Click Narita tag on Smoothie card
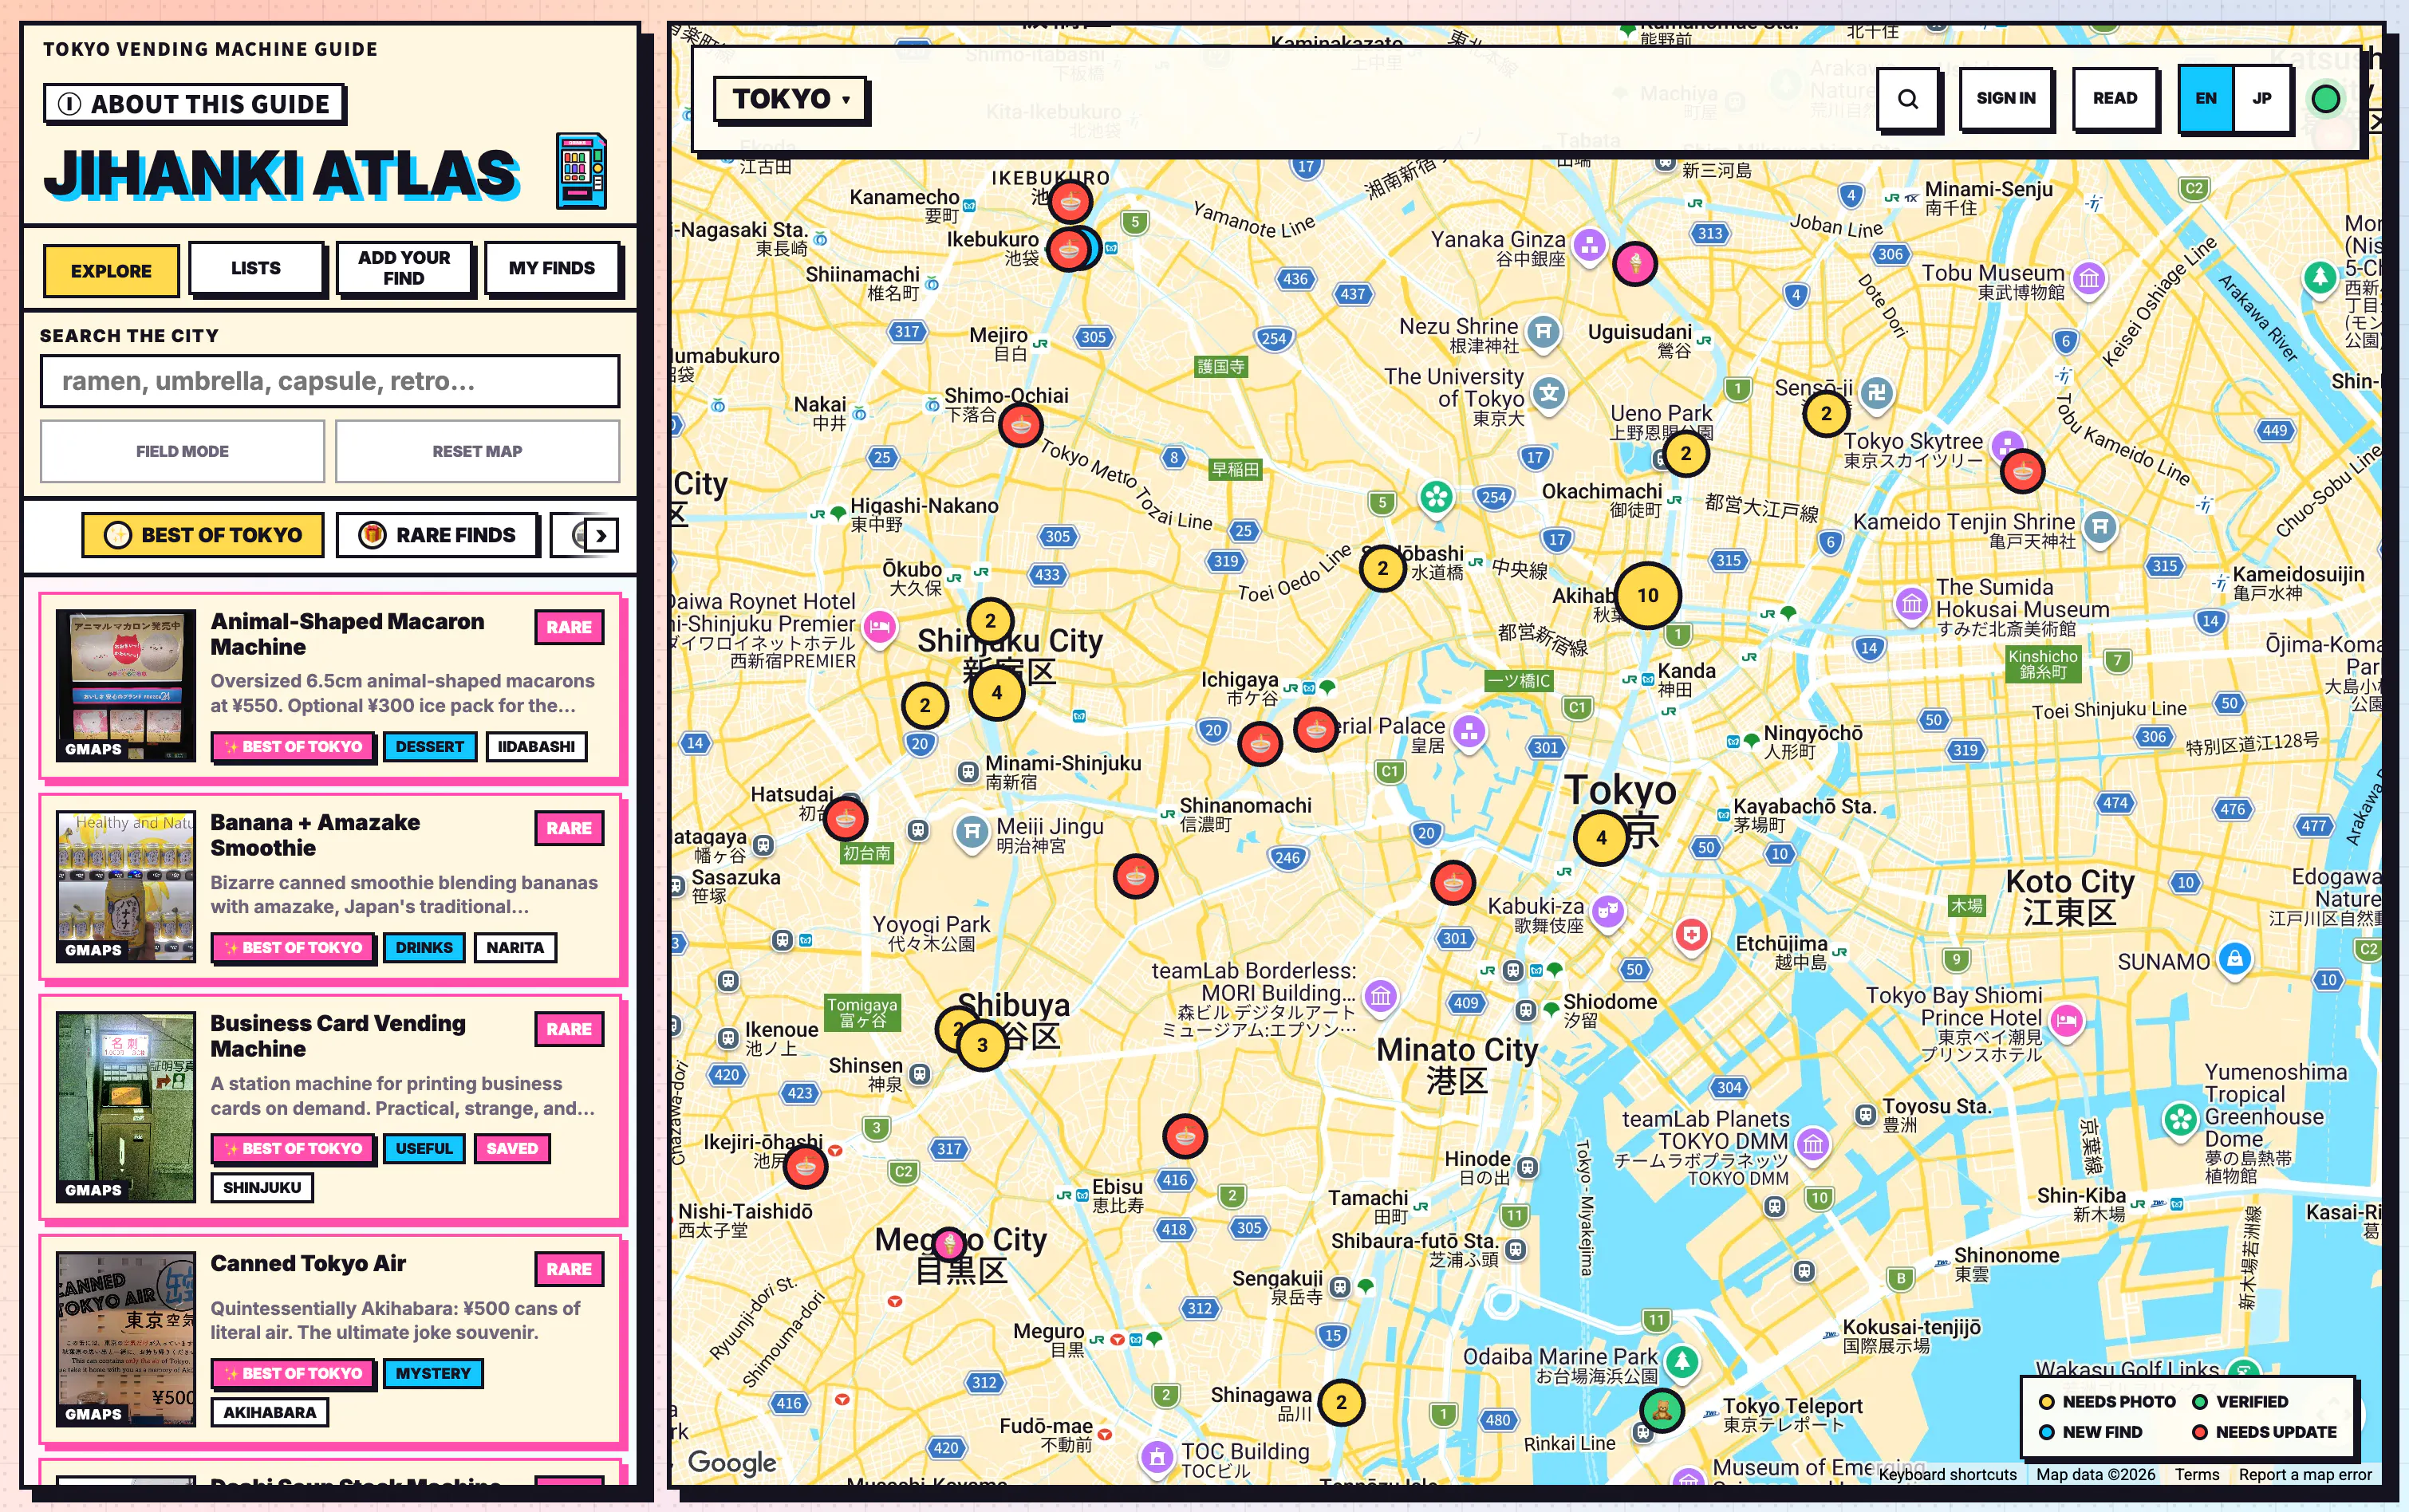The image size is (2409, 1512). 515,947
